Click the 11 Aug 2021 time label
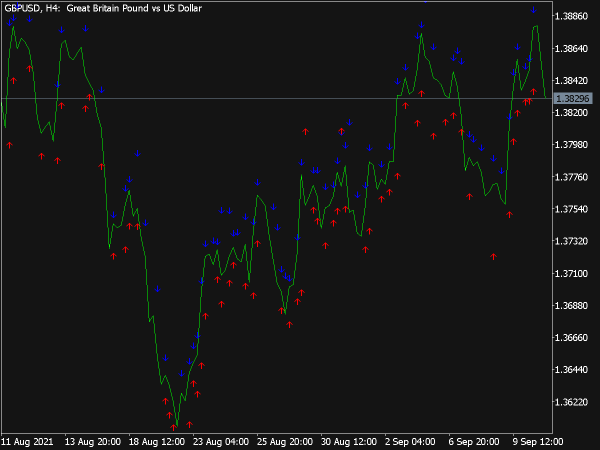Screen dimensions: 600x450 click(27, 442)
